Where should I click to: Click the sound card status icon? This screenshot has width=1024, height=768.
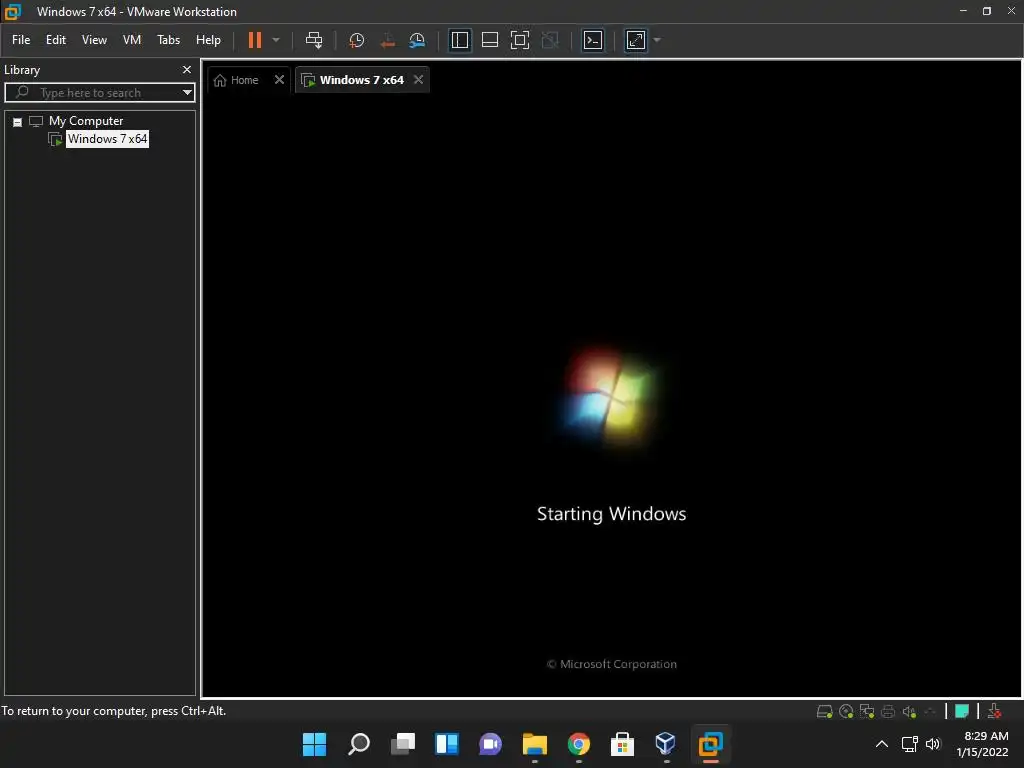tap(909, 711)
